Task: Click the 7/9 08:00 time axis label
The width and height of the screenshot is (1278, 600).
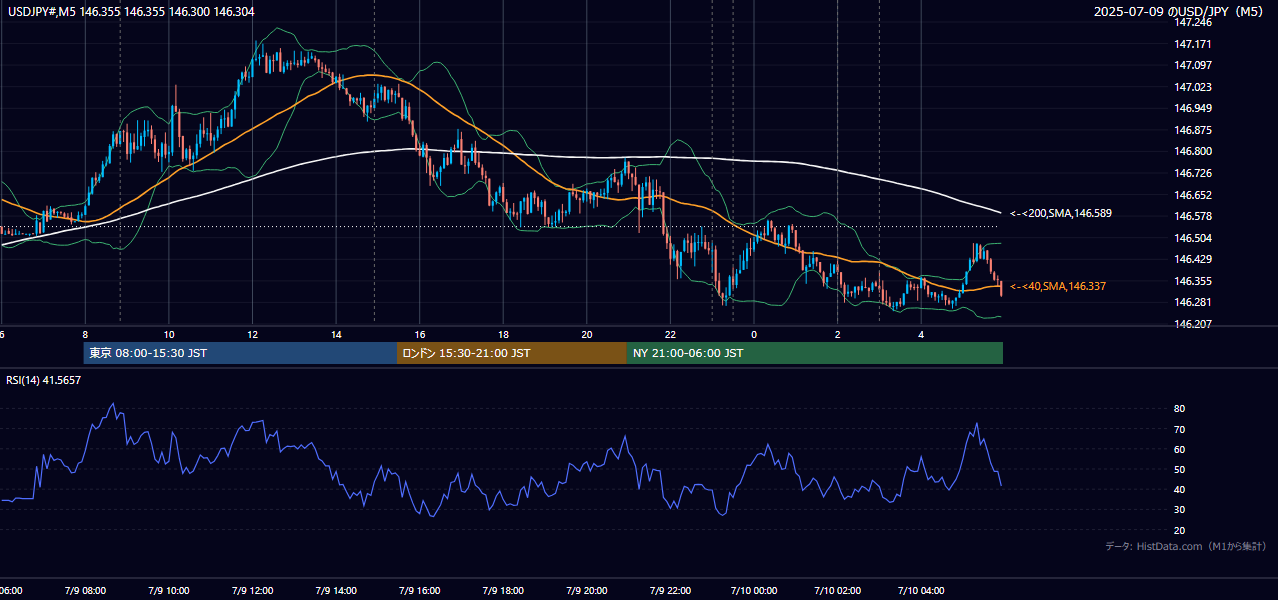Action: (x=85, y=590)
